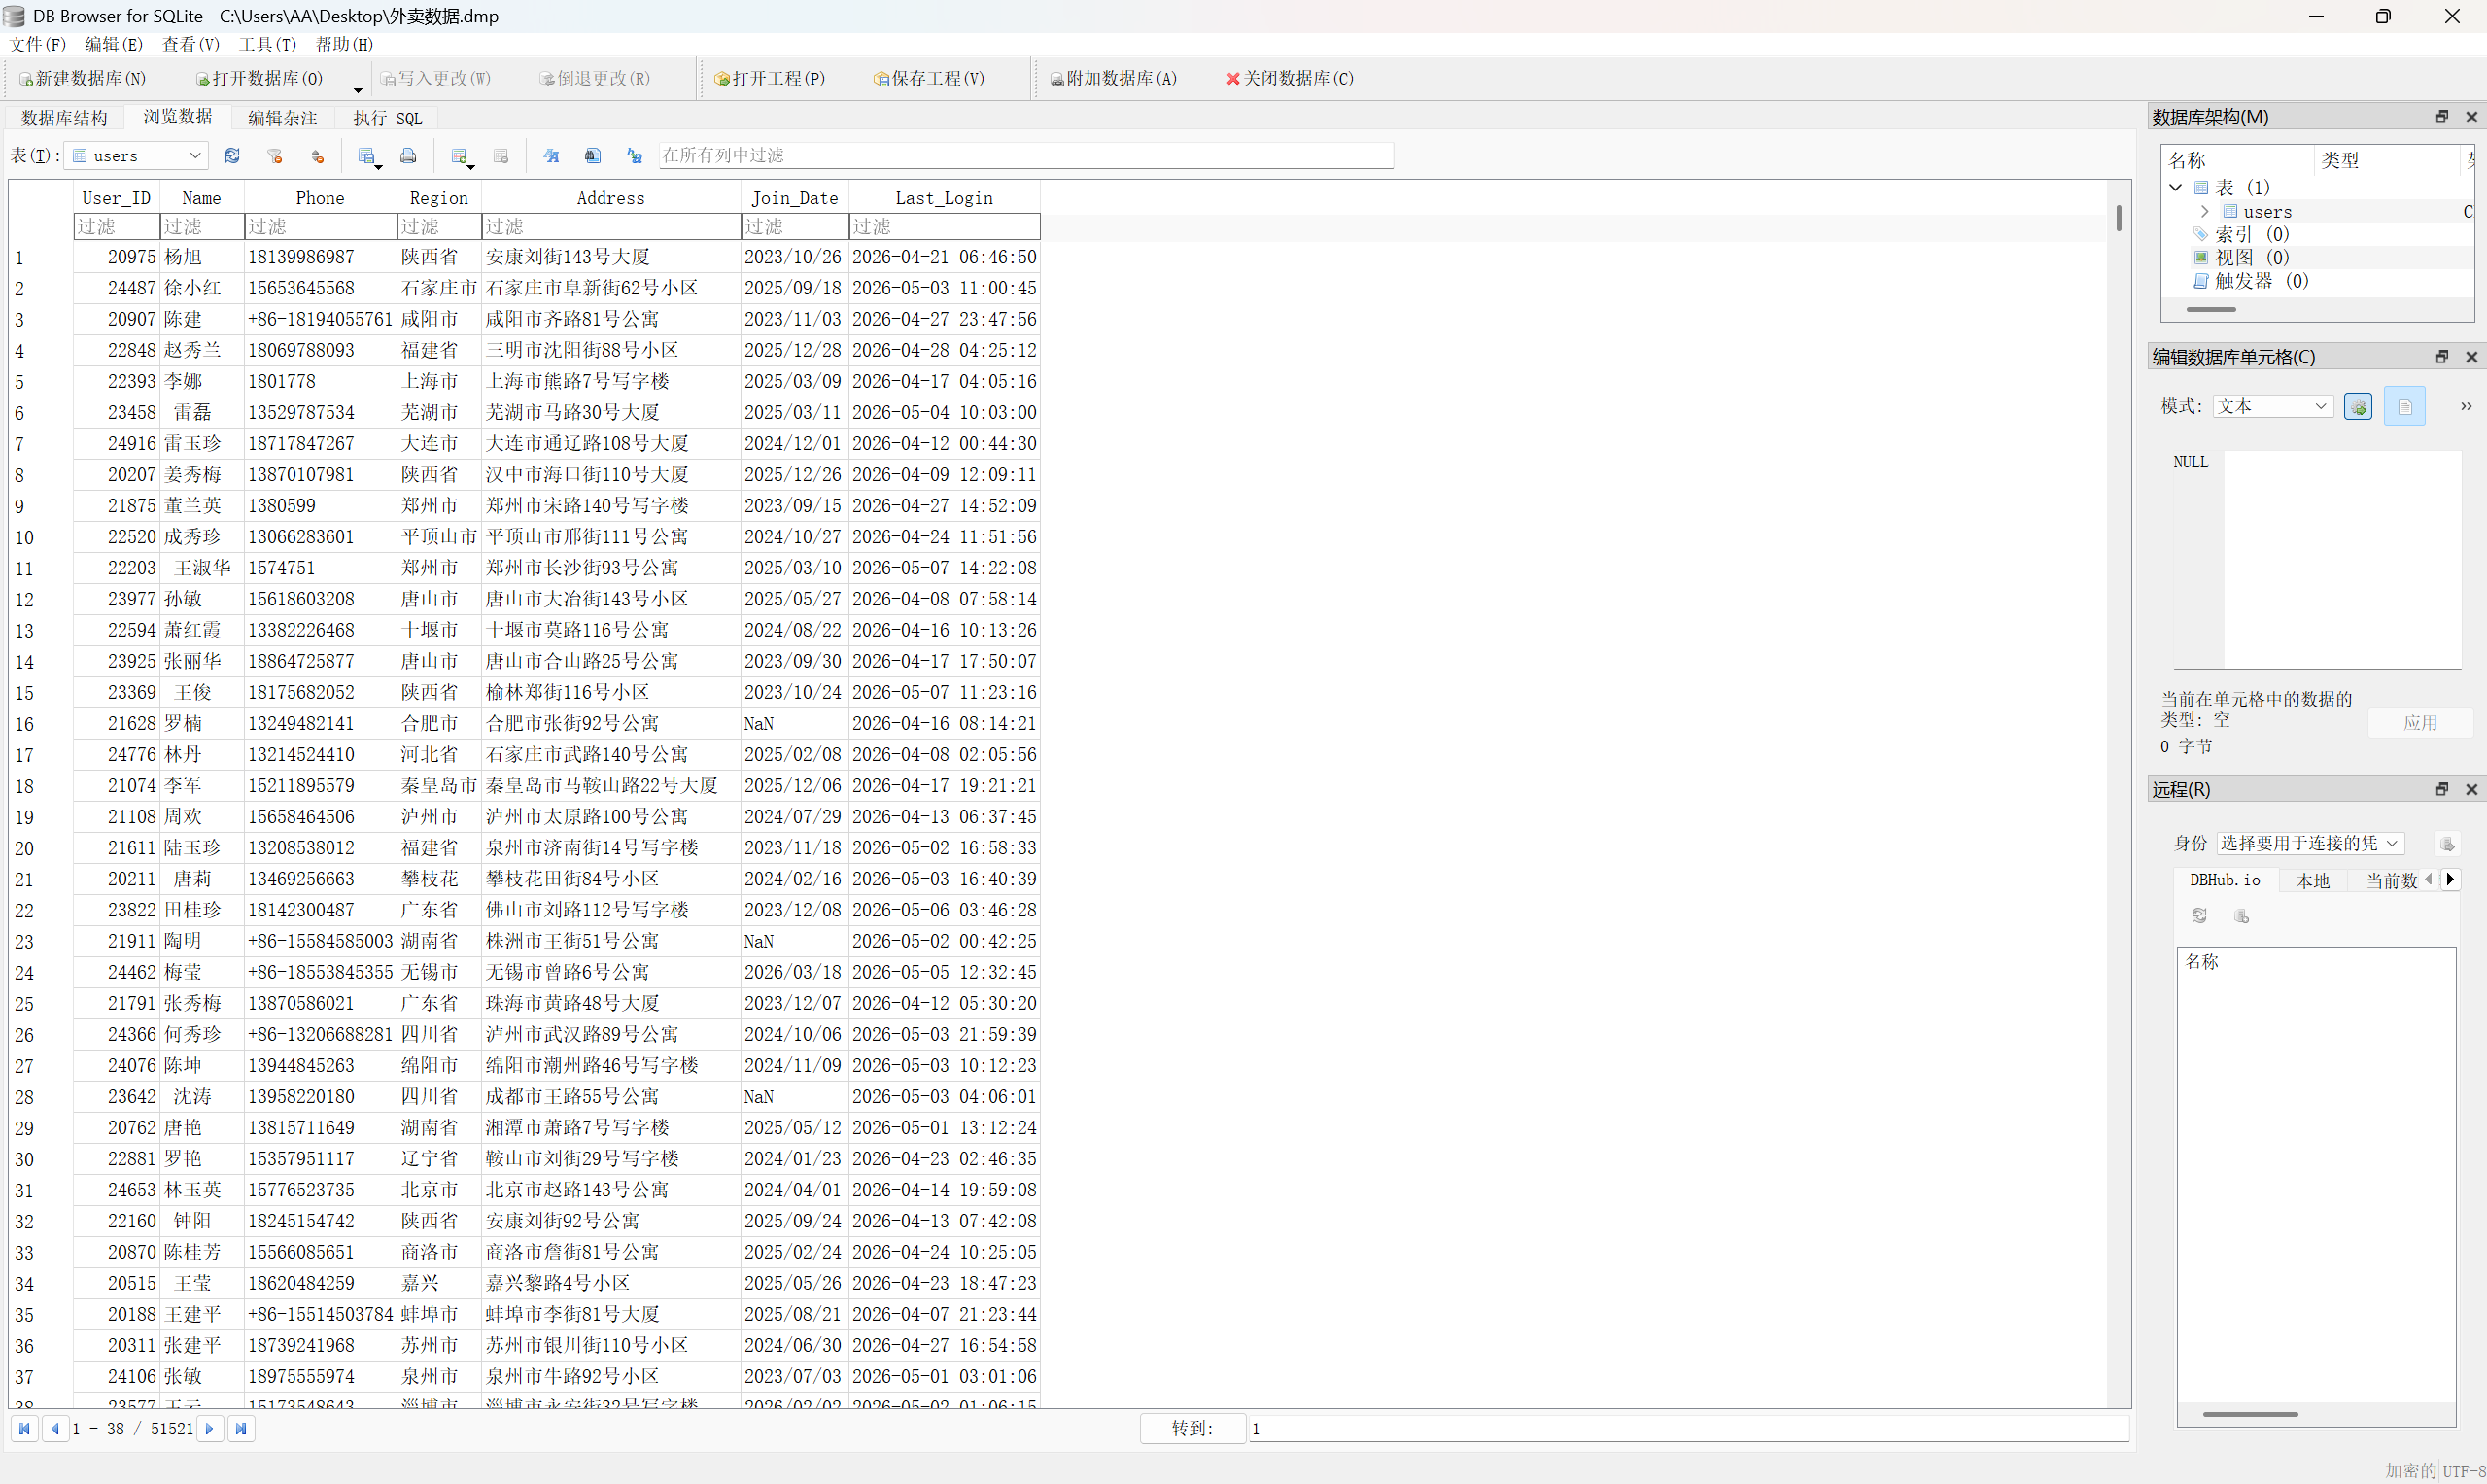Viewport: 2487px width, 1484px height.
Task: Click in the filter all columns field
Action: (1026, 155)
